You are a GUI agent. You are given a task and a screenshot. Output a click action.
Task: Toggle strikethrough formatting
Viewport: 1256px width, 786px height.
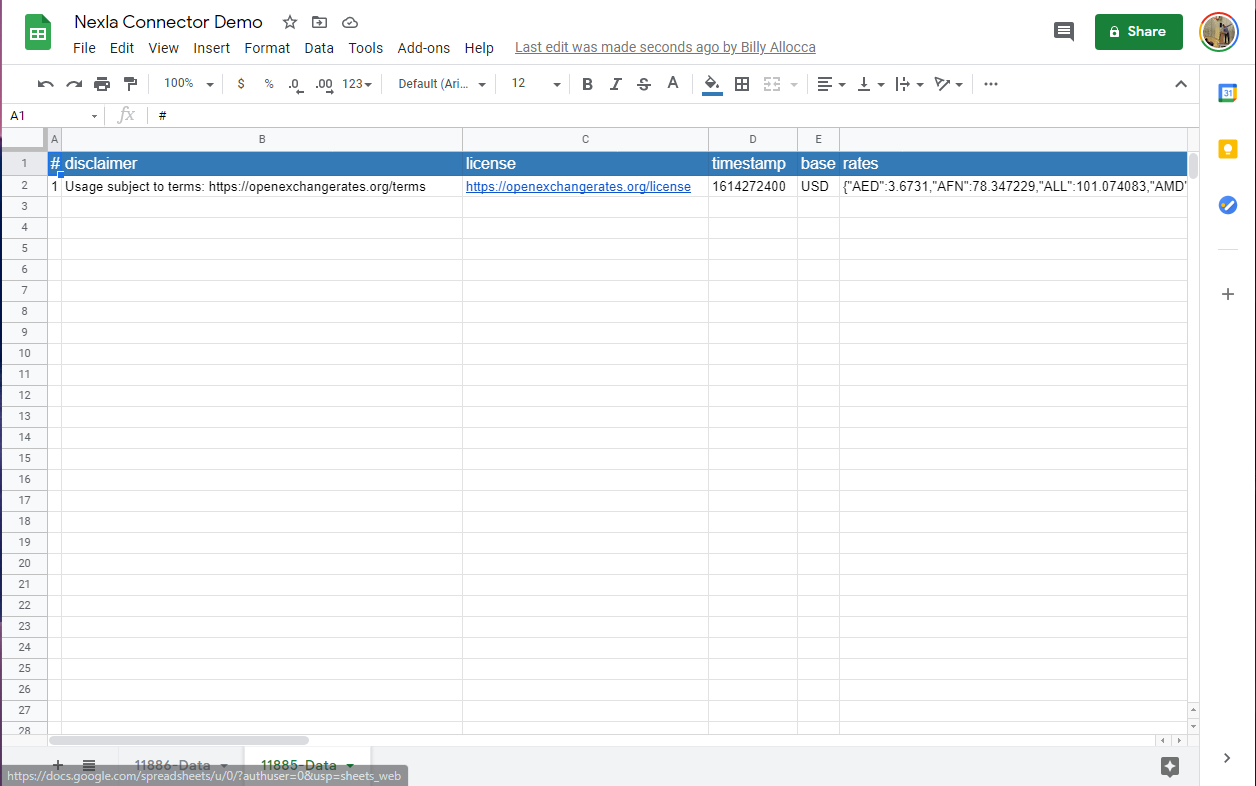644,84
